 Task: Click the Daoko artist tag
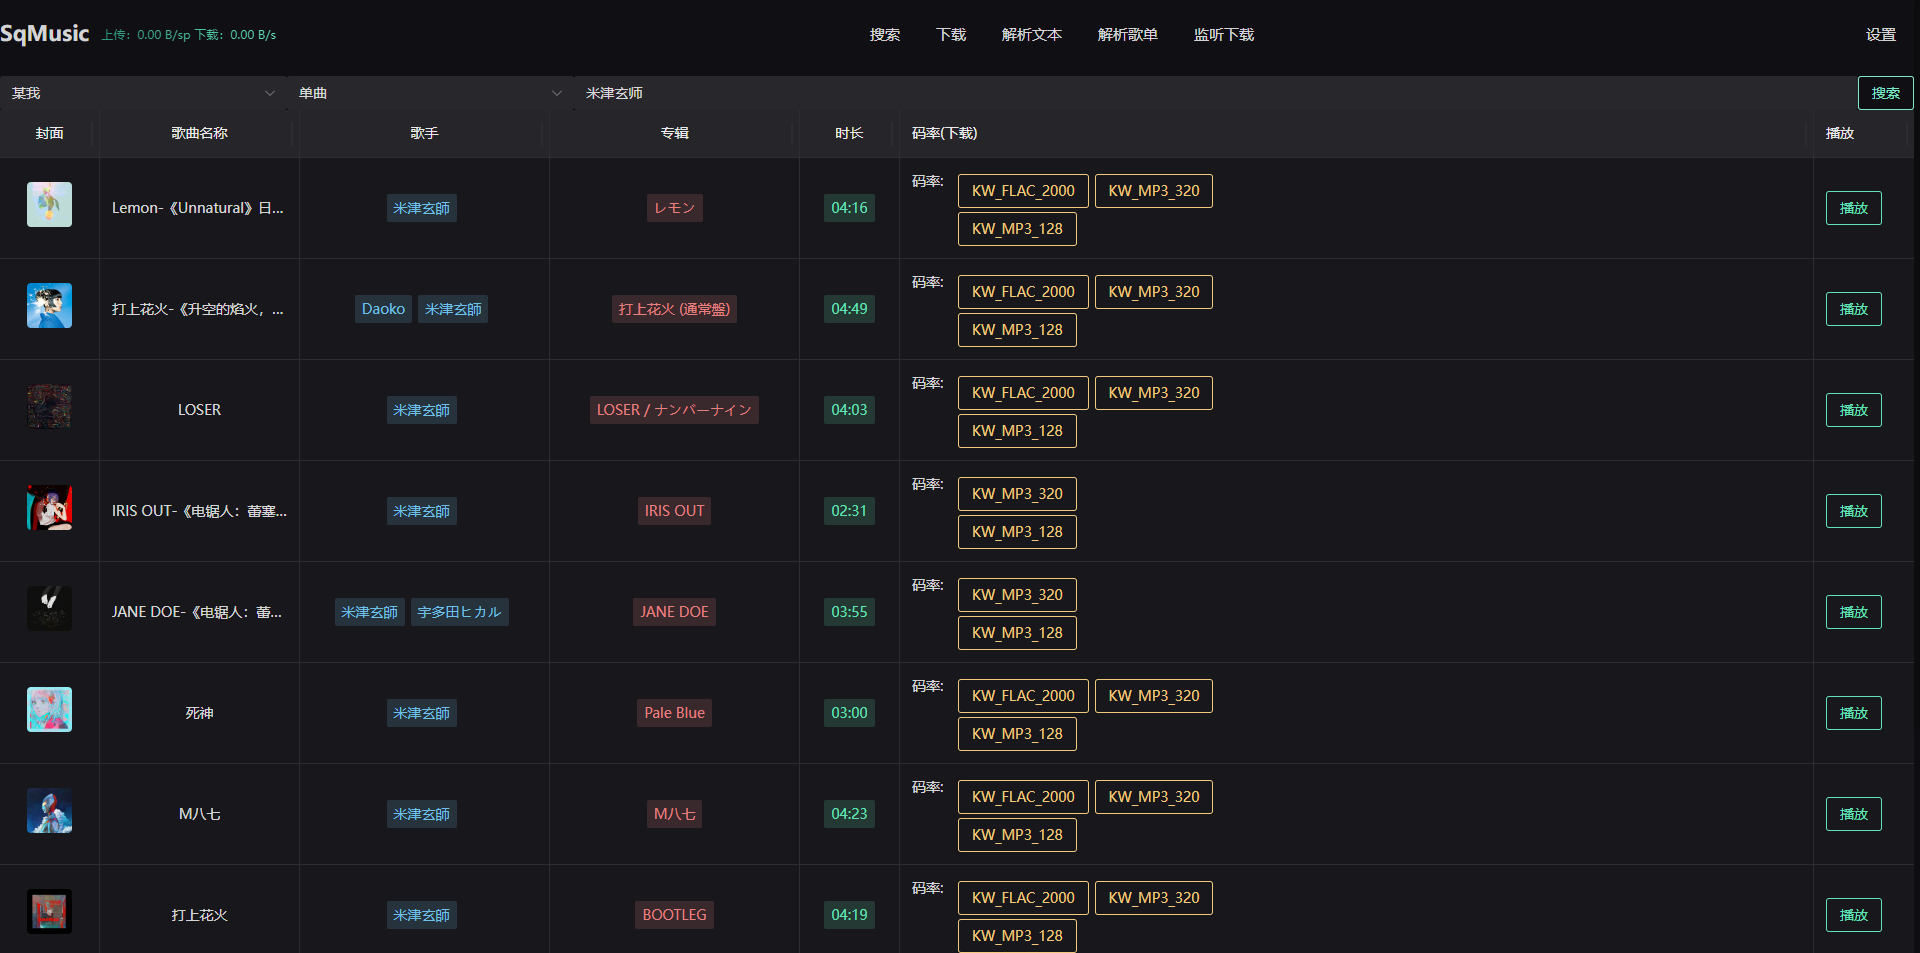click(383, 309)
